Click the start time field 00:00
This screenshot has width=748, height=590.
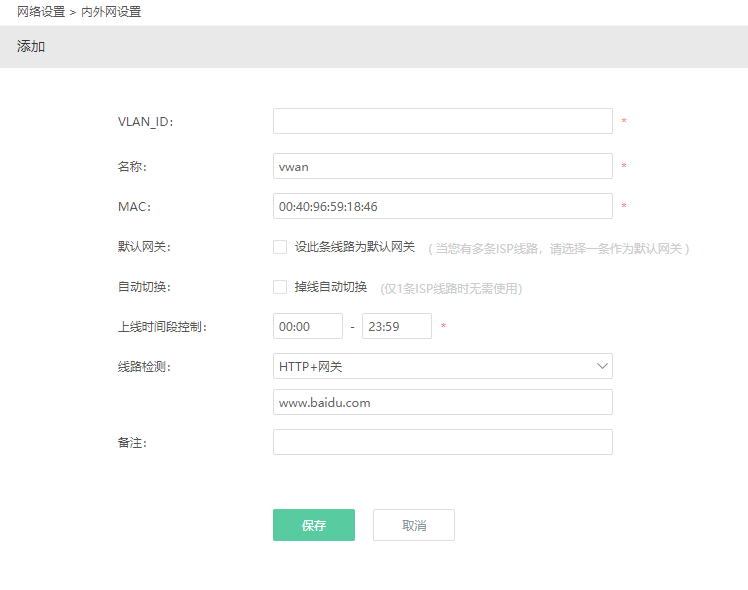click(x=308, y=326)
